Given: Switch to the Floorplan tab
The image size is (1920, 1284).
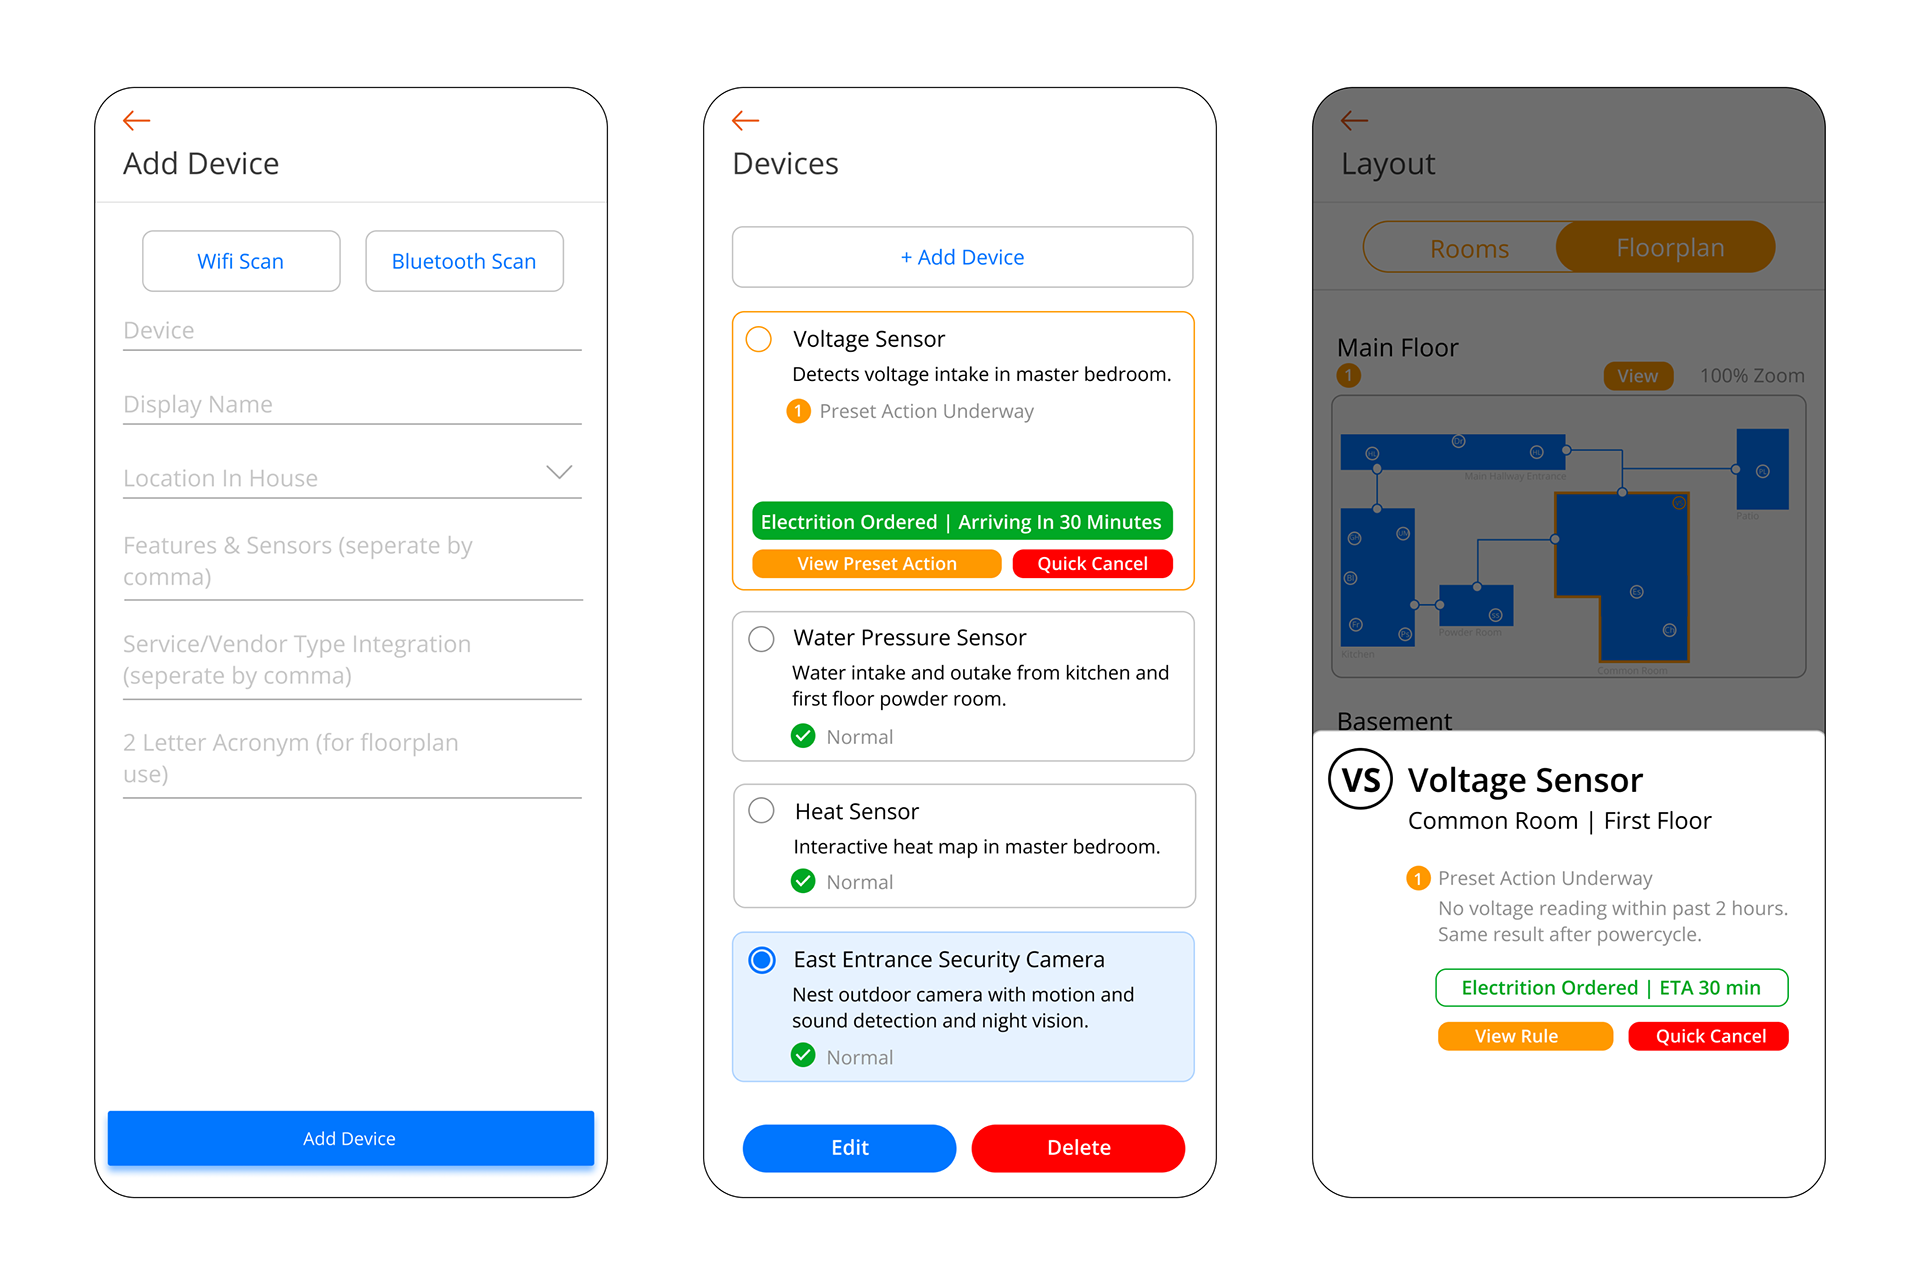Looking at the screenshot, I should (1669, 248).
